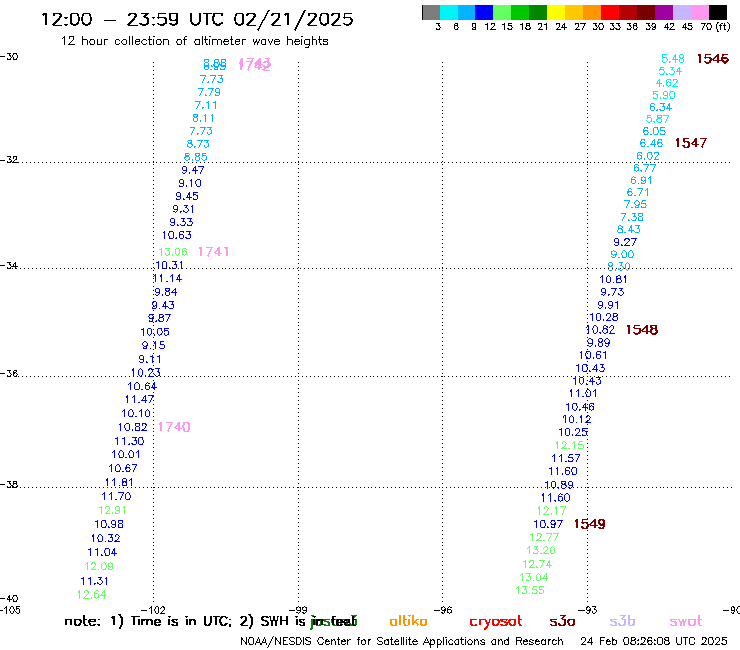This screenshot has height=650, width=740.
Task: Click the '24 Feb 08:26:08 UTC 2025' timestamp
Action: pyautogui.click(x=654, y=641)
